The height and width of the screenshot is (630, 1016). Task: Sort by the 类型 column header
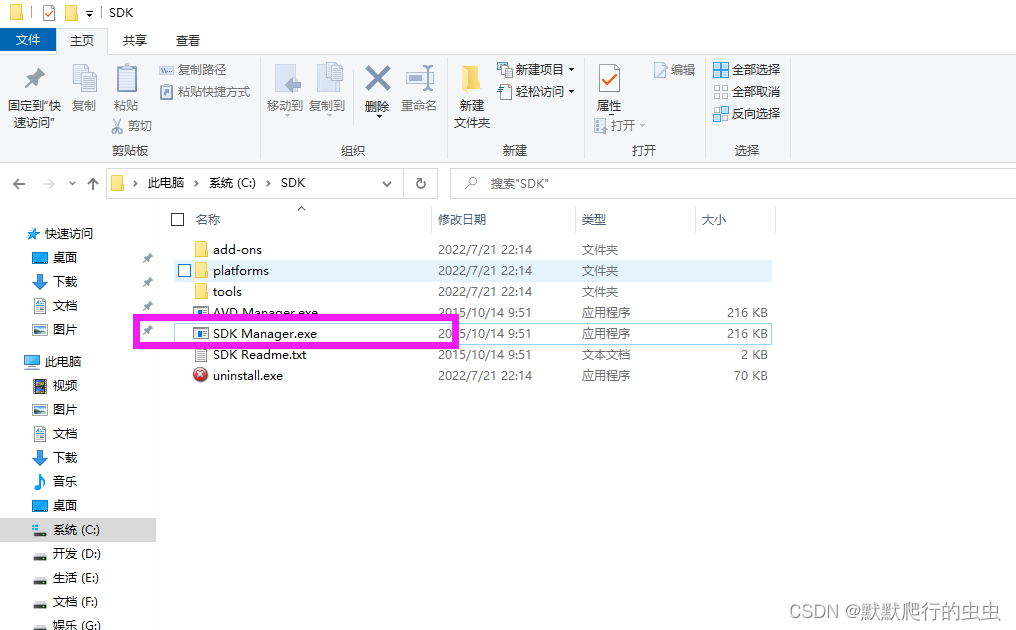[x=594, y=220]
